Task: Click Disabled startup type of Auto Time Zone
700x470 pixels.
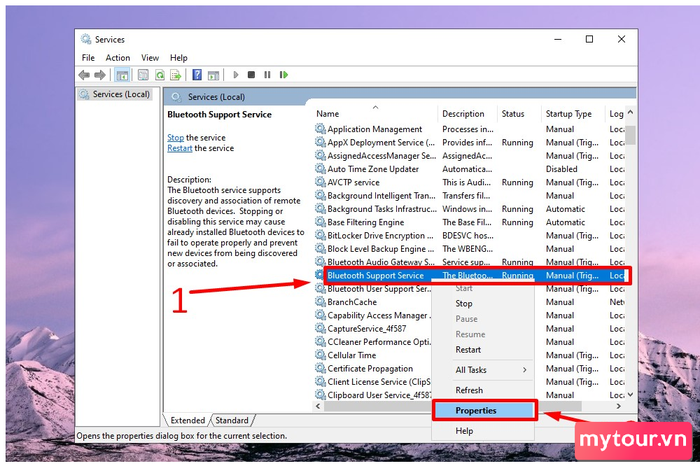Action: tap(562, 169)
